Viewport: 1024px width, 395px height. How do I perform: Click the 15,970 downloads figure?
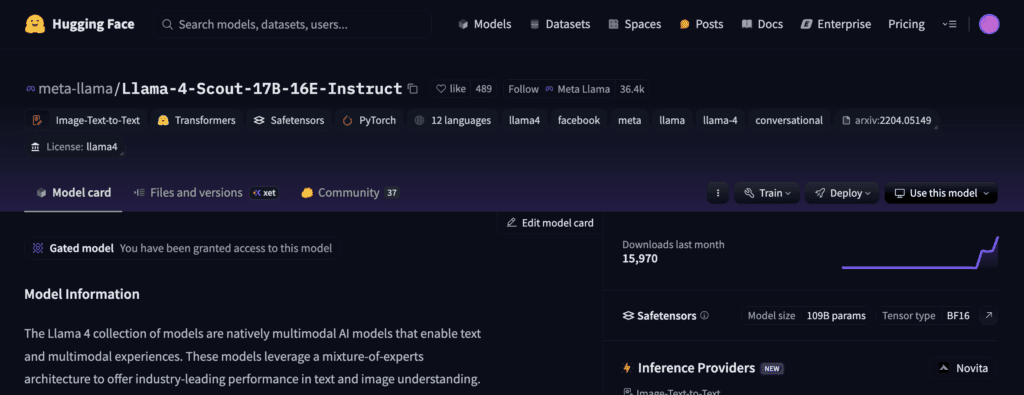(640, 259)
